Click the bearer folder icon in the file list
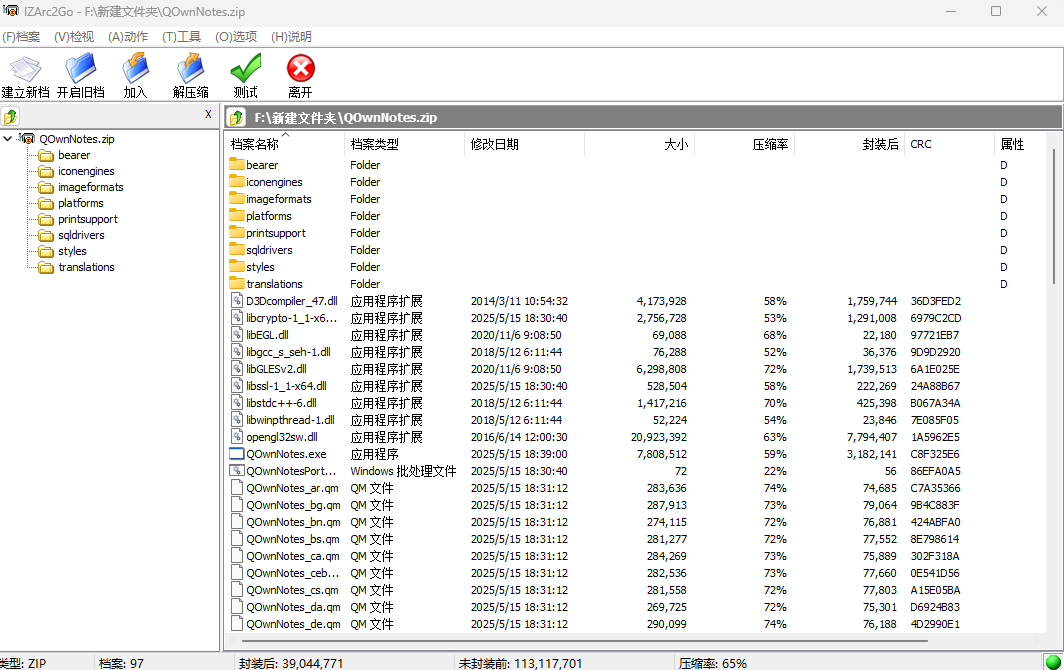Screen dimensions: 1064x670 point(237,164)
